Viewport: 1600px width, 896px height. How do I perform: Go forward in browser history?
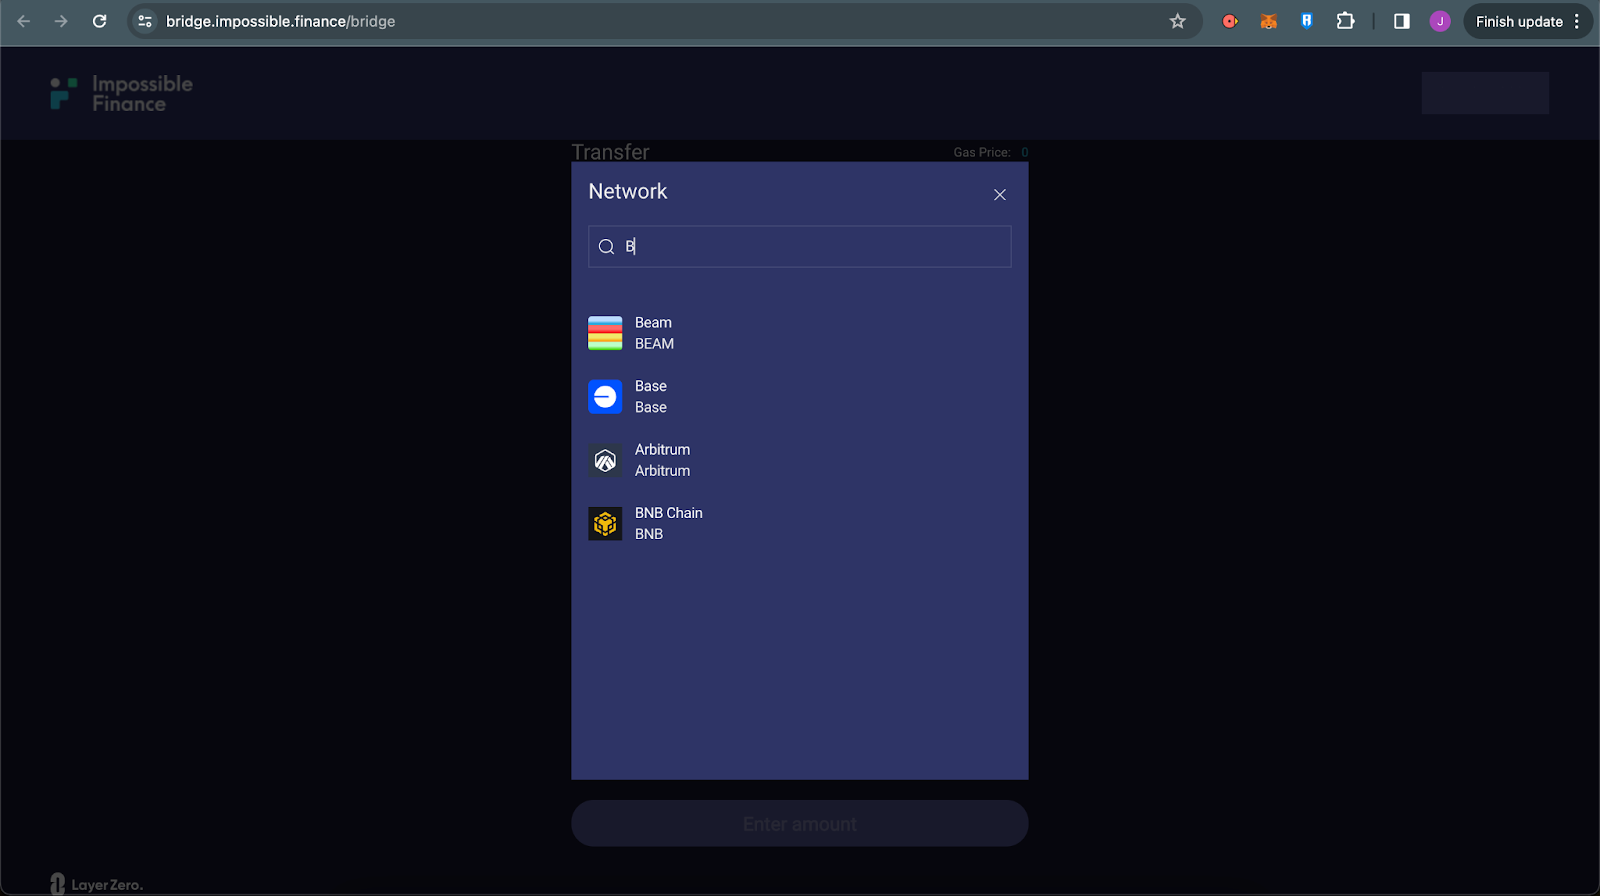61,21
